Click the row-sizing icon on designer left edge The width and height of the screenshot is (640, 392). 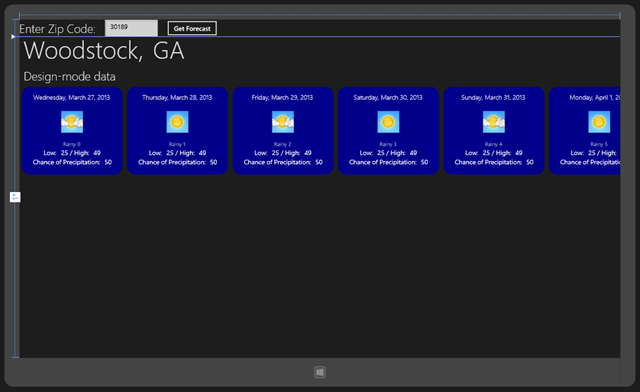click(15, 197)
